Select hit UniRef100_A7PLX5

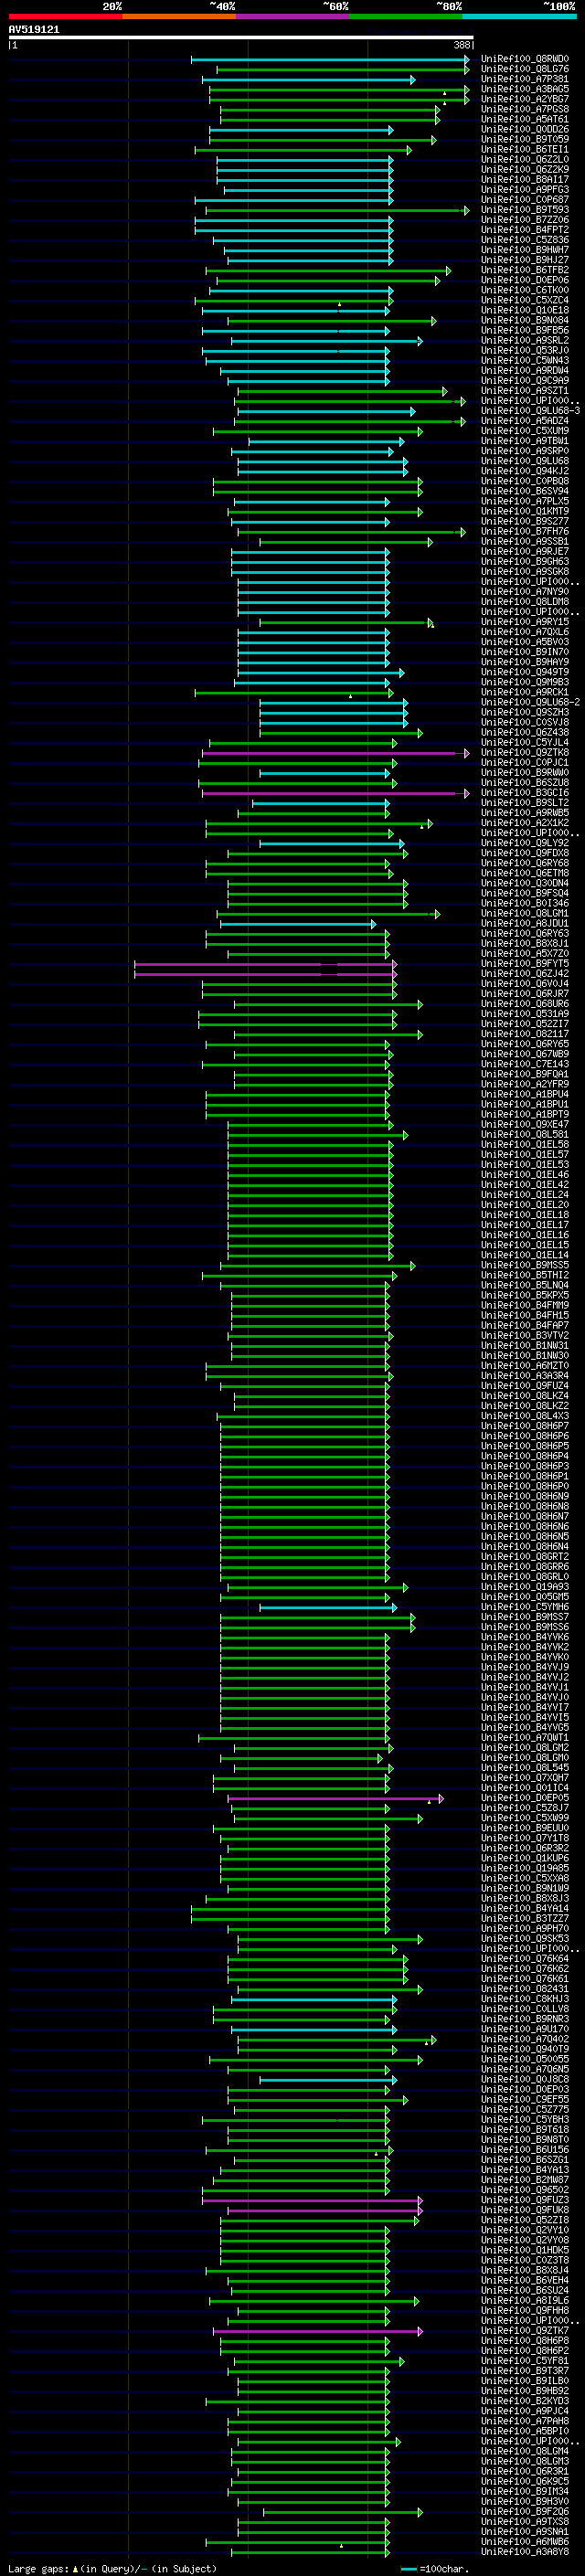pyautogui.click(x=525, y=501)
